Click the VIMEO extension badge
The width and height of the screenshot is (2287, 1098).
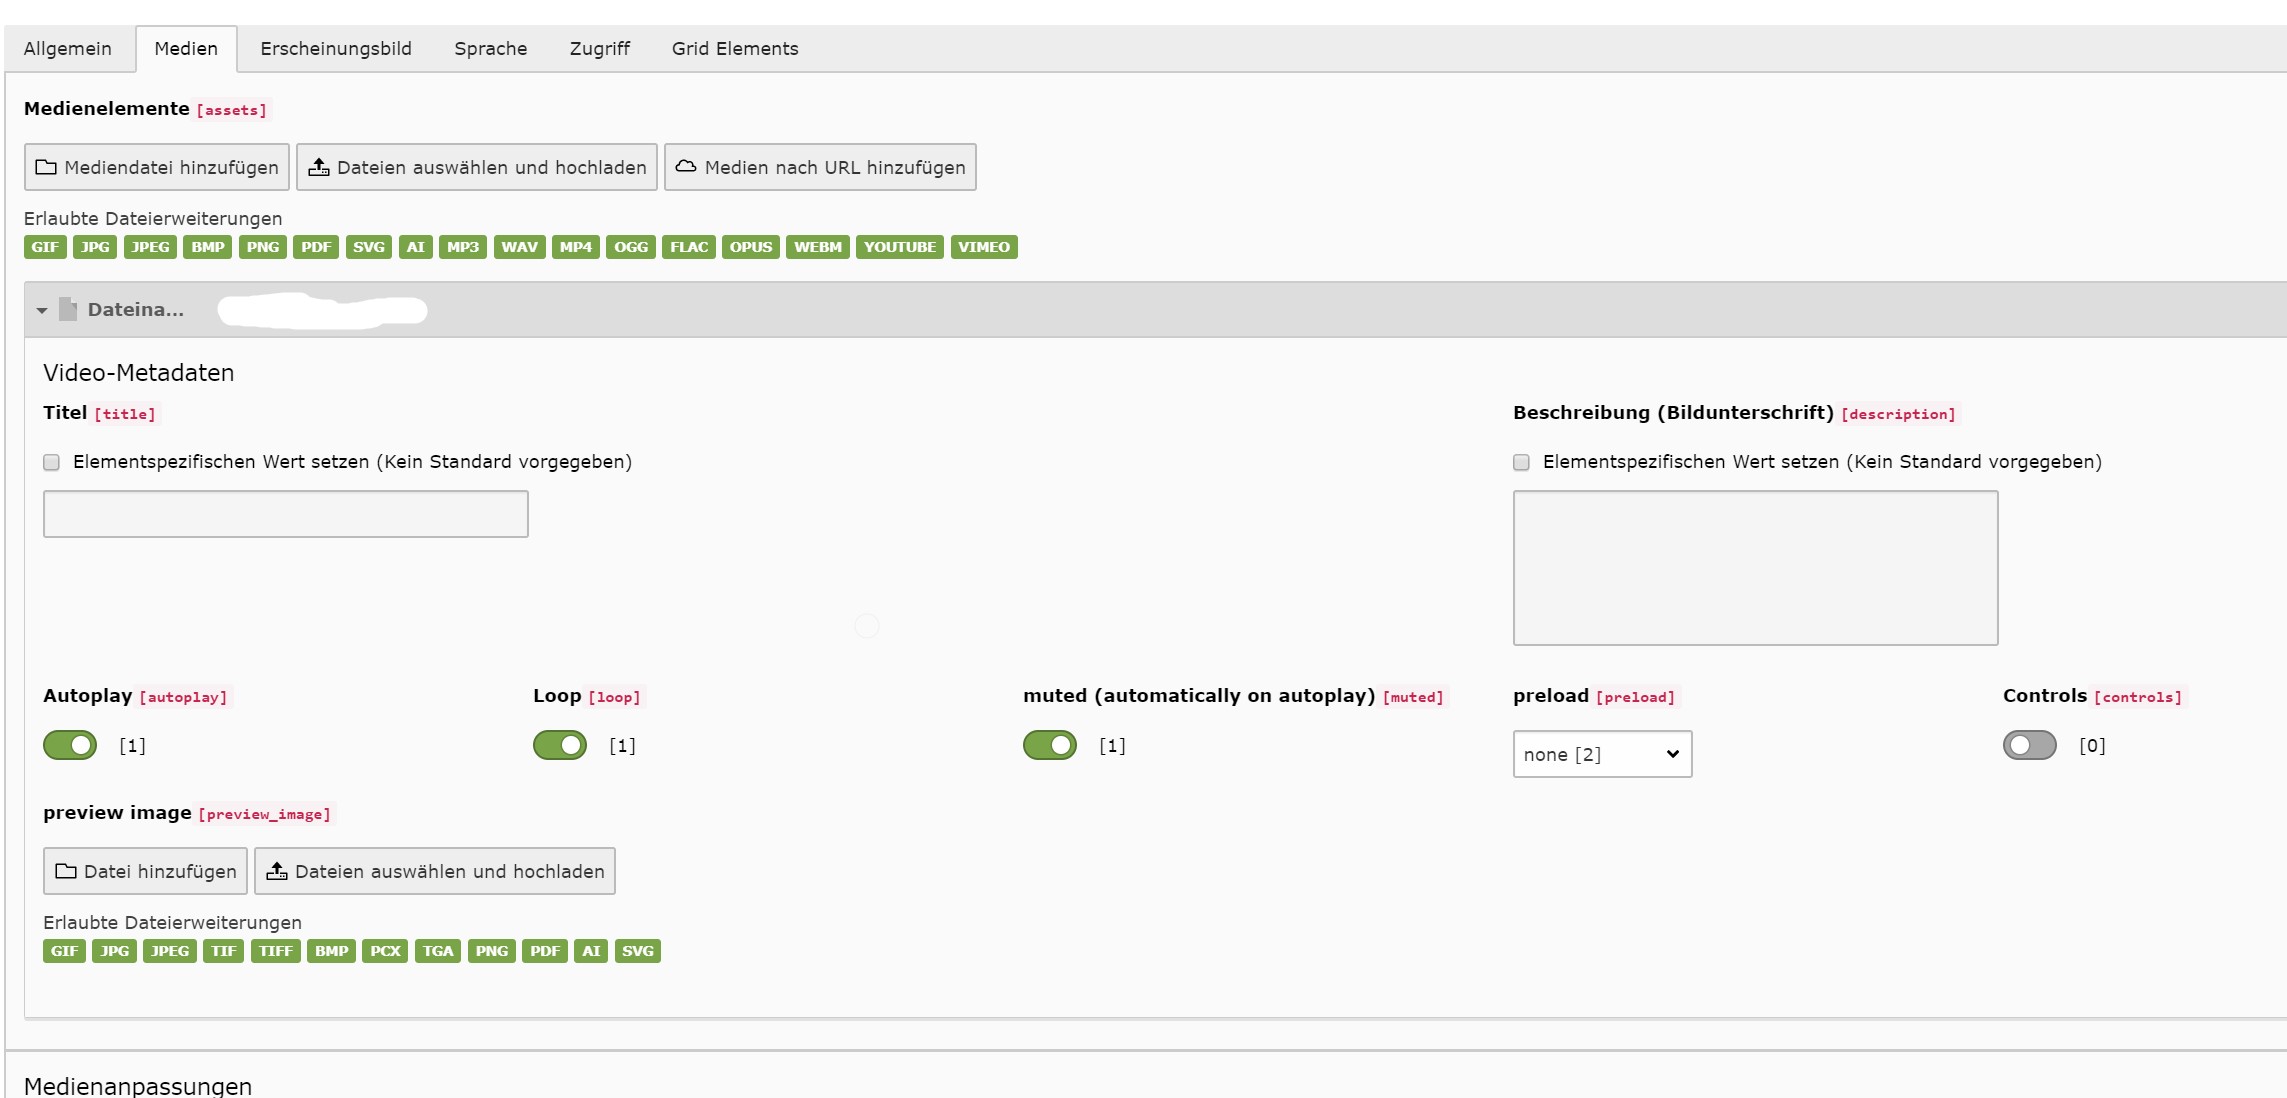984,247
